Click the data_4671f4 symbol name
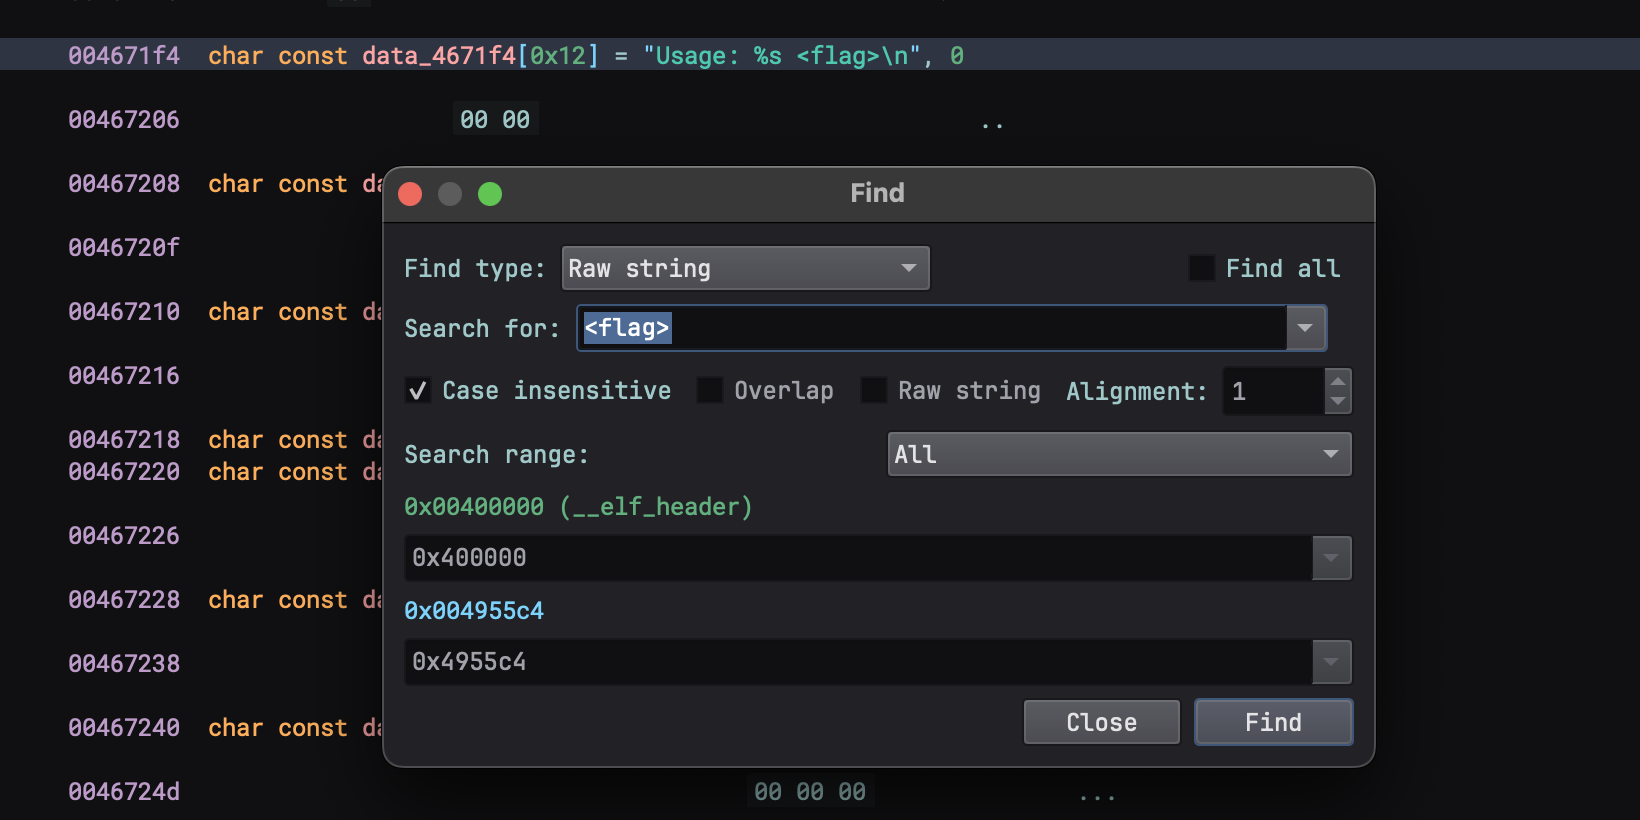Viewport: 1640px width, 820px height. [439, 56]
